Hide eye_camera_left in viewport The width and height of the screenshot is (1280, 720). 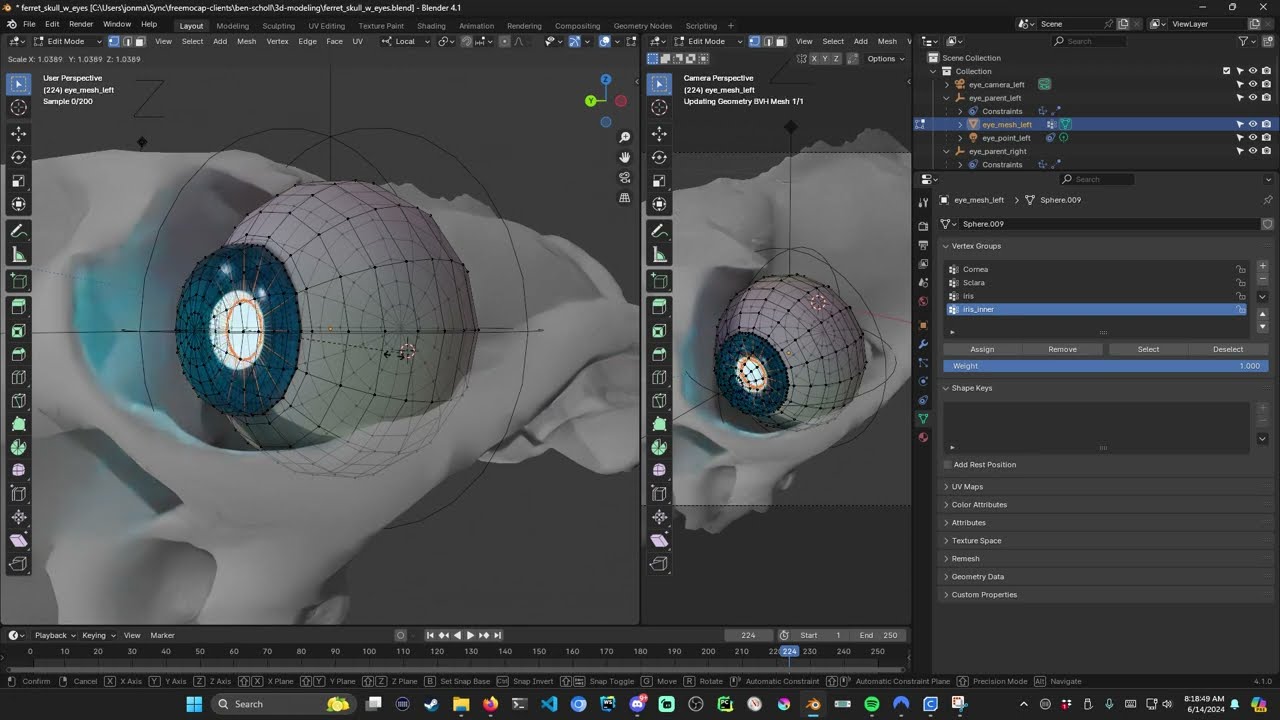coord(1252,85)
